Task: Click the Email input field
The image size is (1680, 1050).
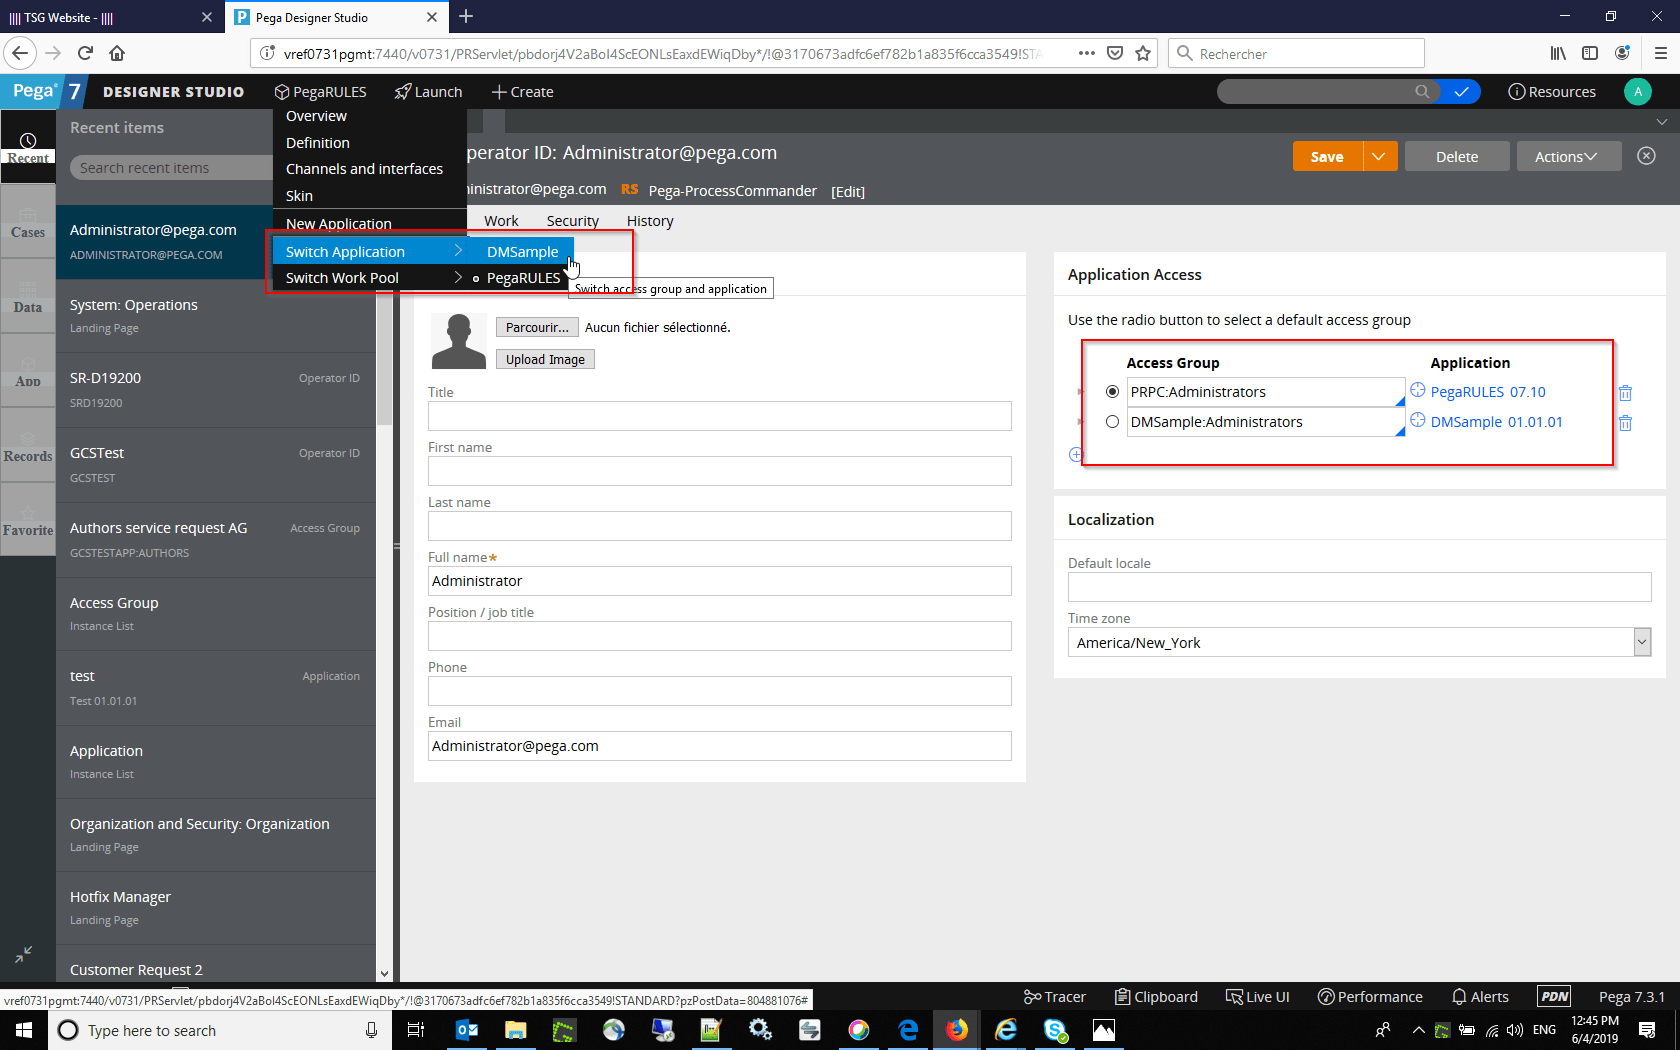Action: coord(720,746)
